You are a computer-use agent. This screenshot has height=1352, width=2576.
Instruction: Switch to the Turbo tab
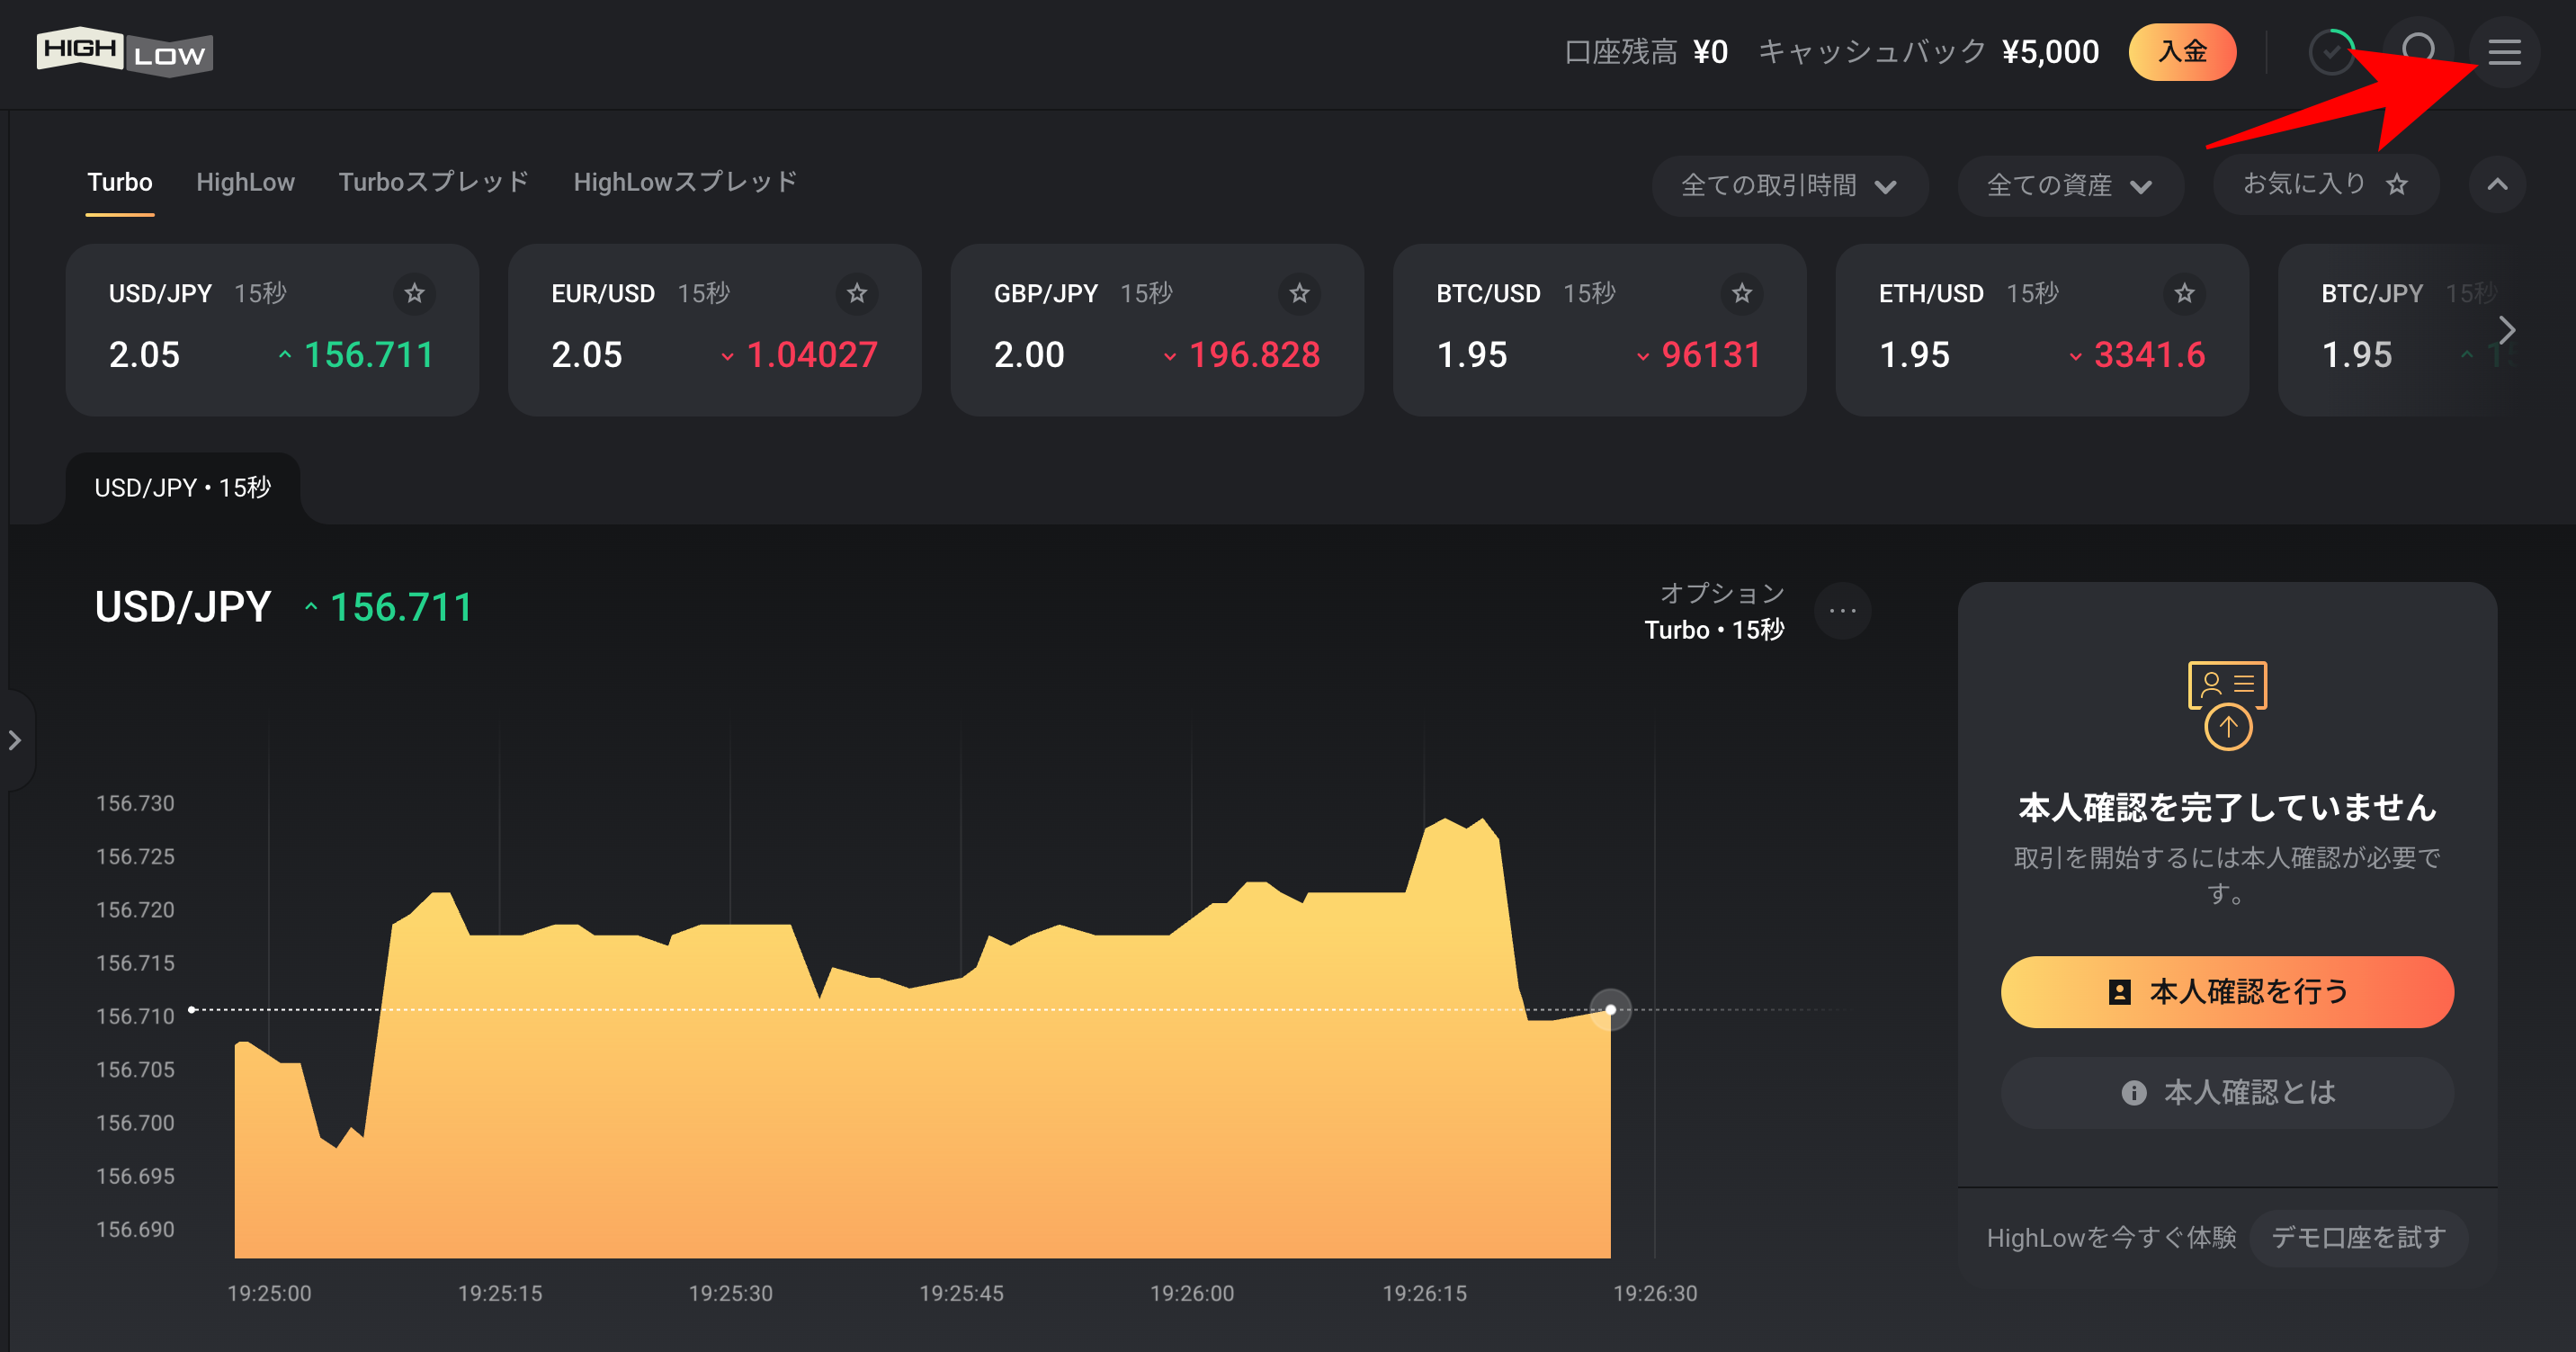coord(120,182)
